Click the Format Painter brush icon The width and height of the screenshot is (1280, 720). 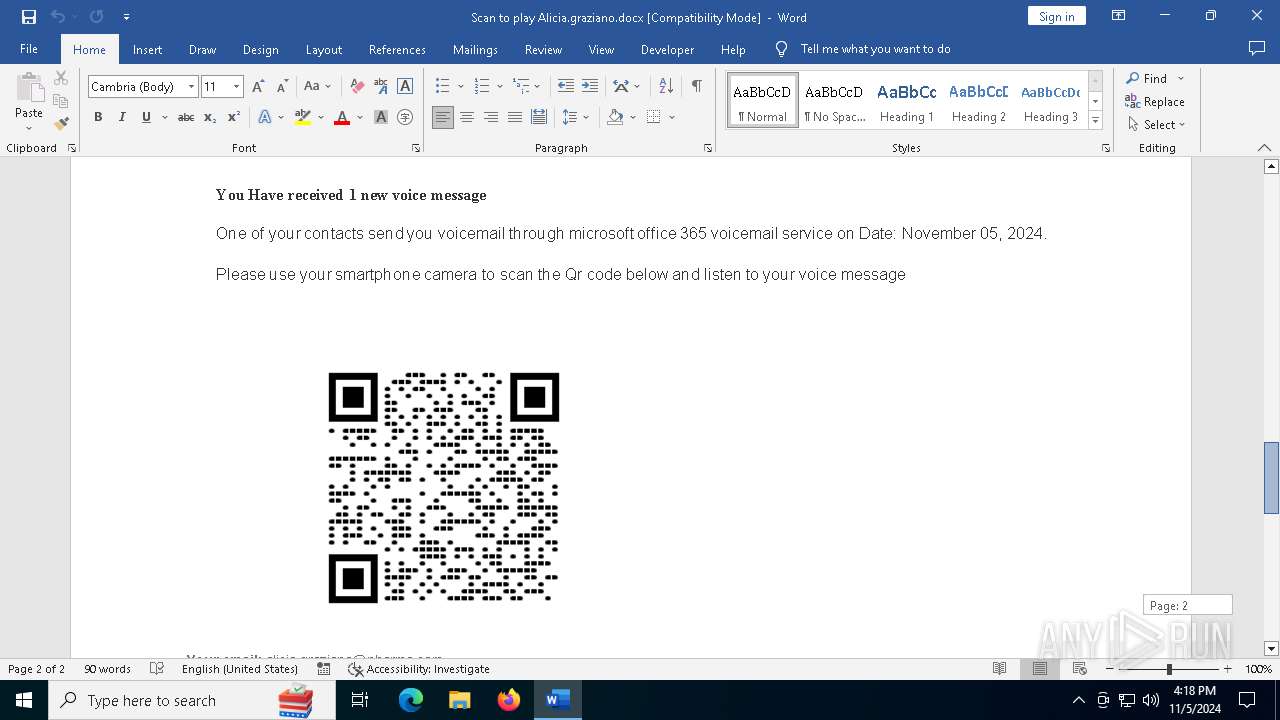[61, 124]
